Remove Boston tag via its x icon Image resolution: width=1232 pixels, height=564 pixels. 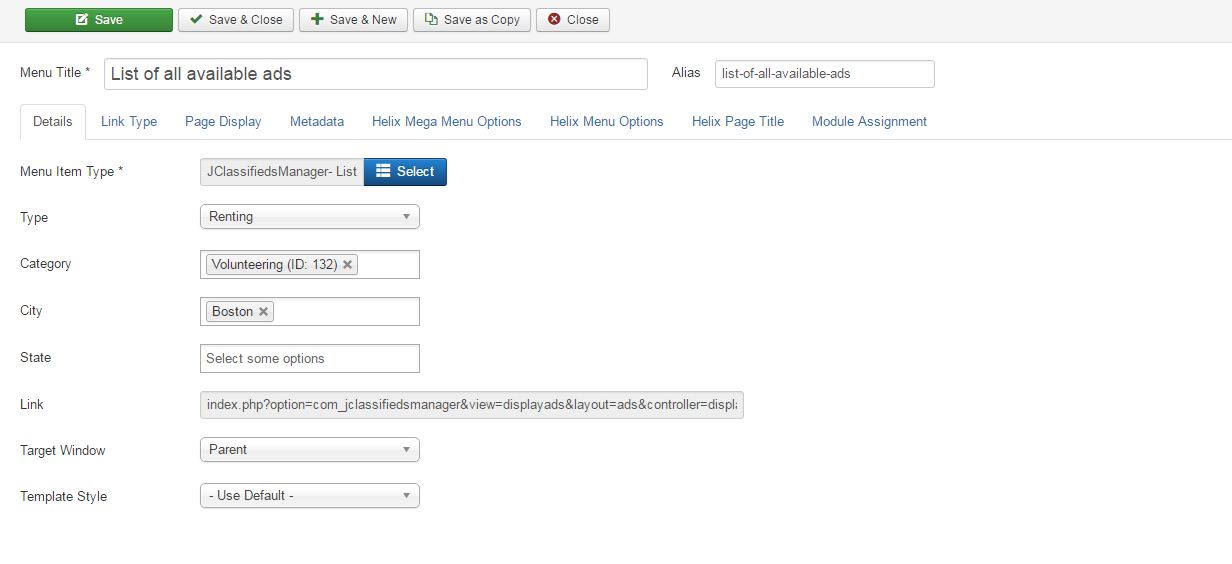click(x=264, y=312)
